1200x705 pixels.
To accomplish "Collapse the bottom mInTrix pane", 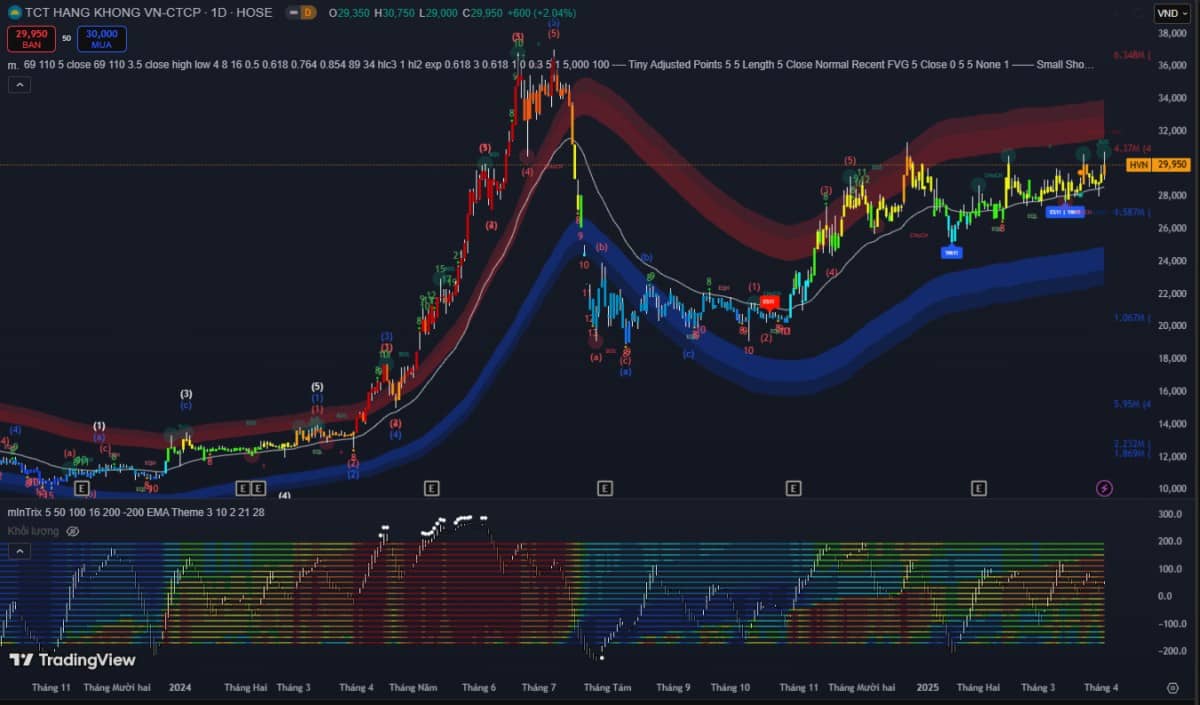I will click(x=20, y=553).
